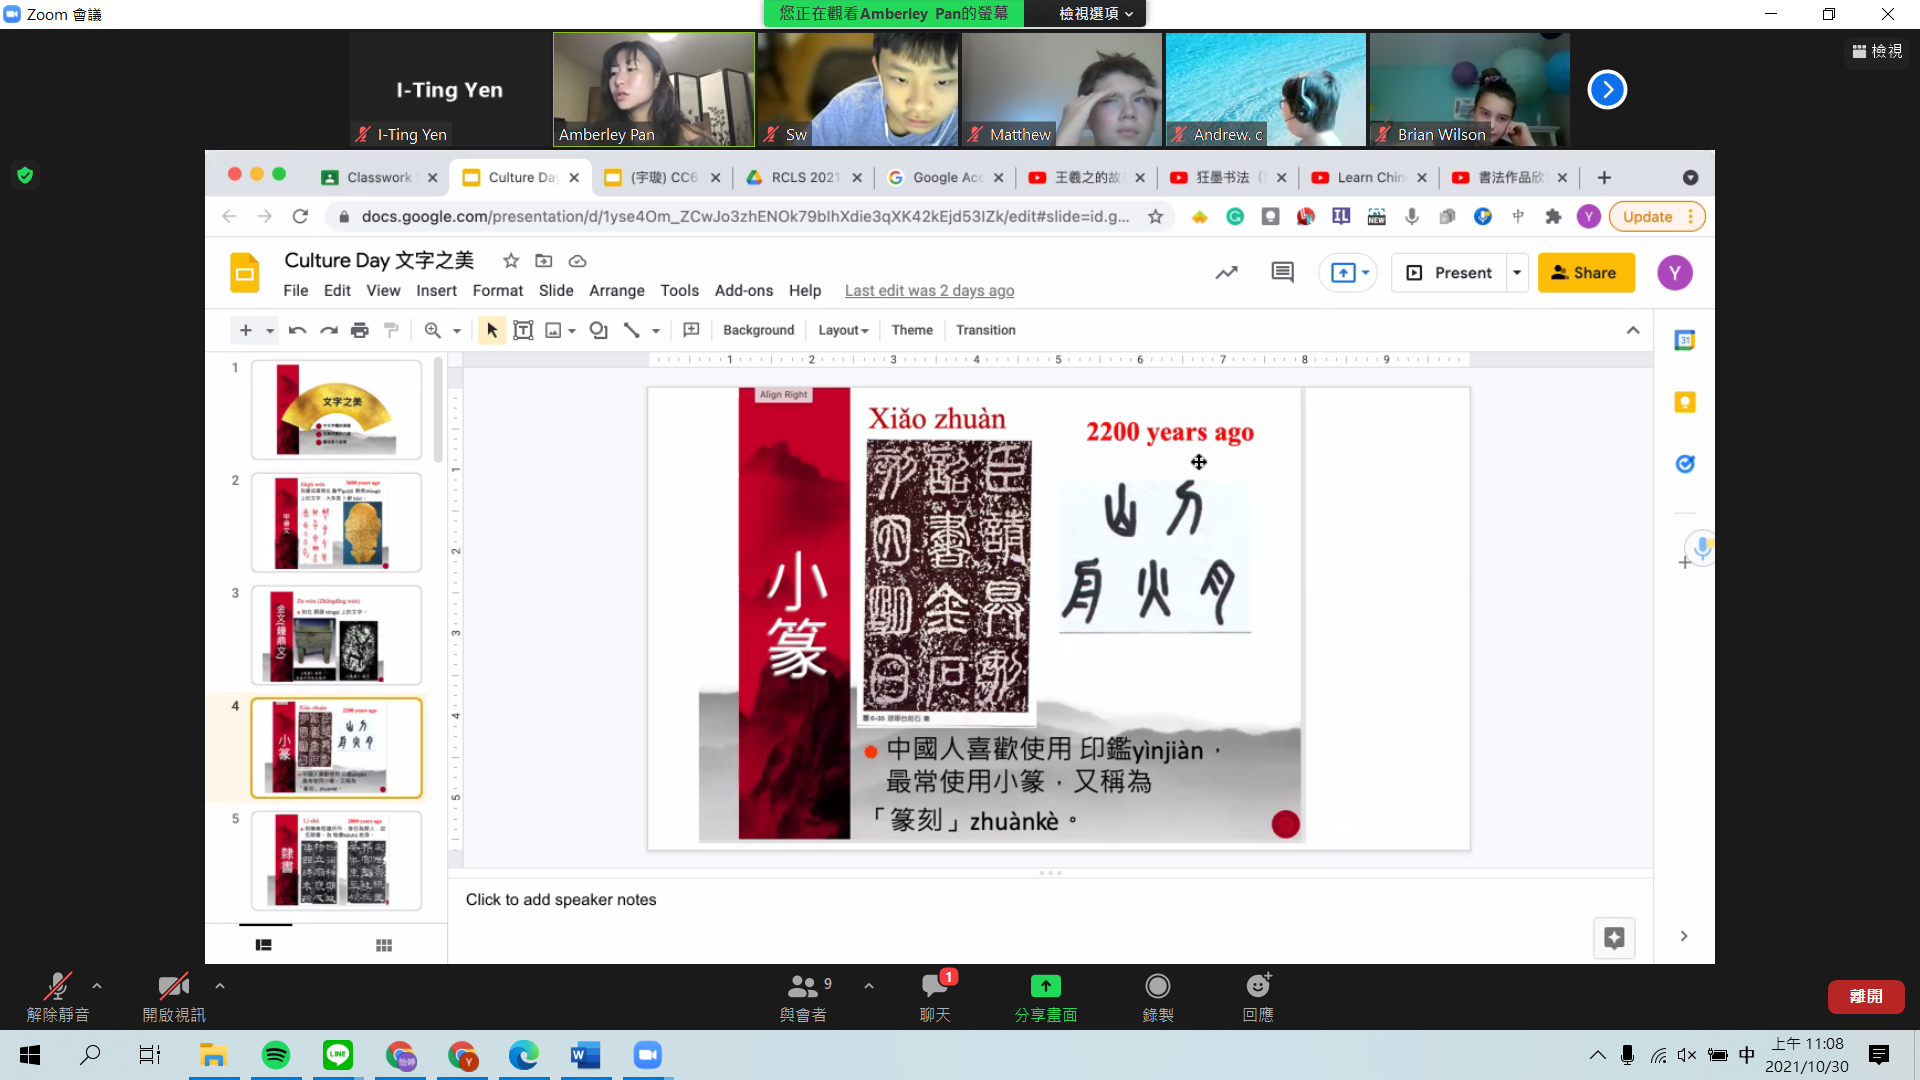
Task: Open the activity dashboard trend icon
Action: pyautogui.click(x=1227, y=272)
